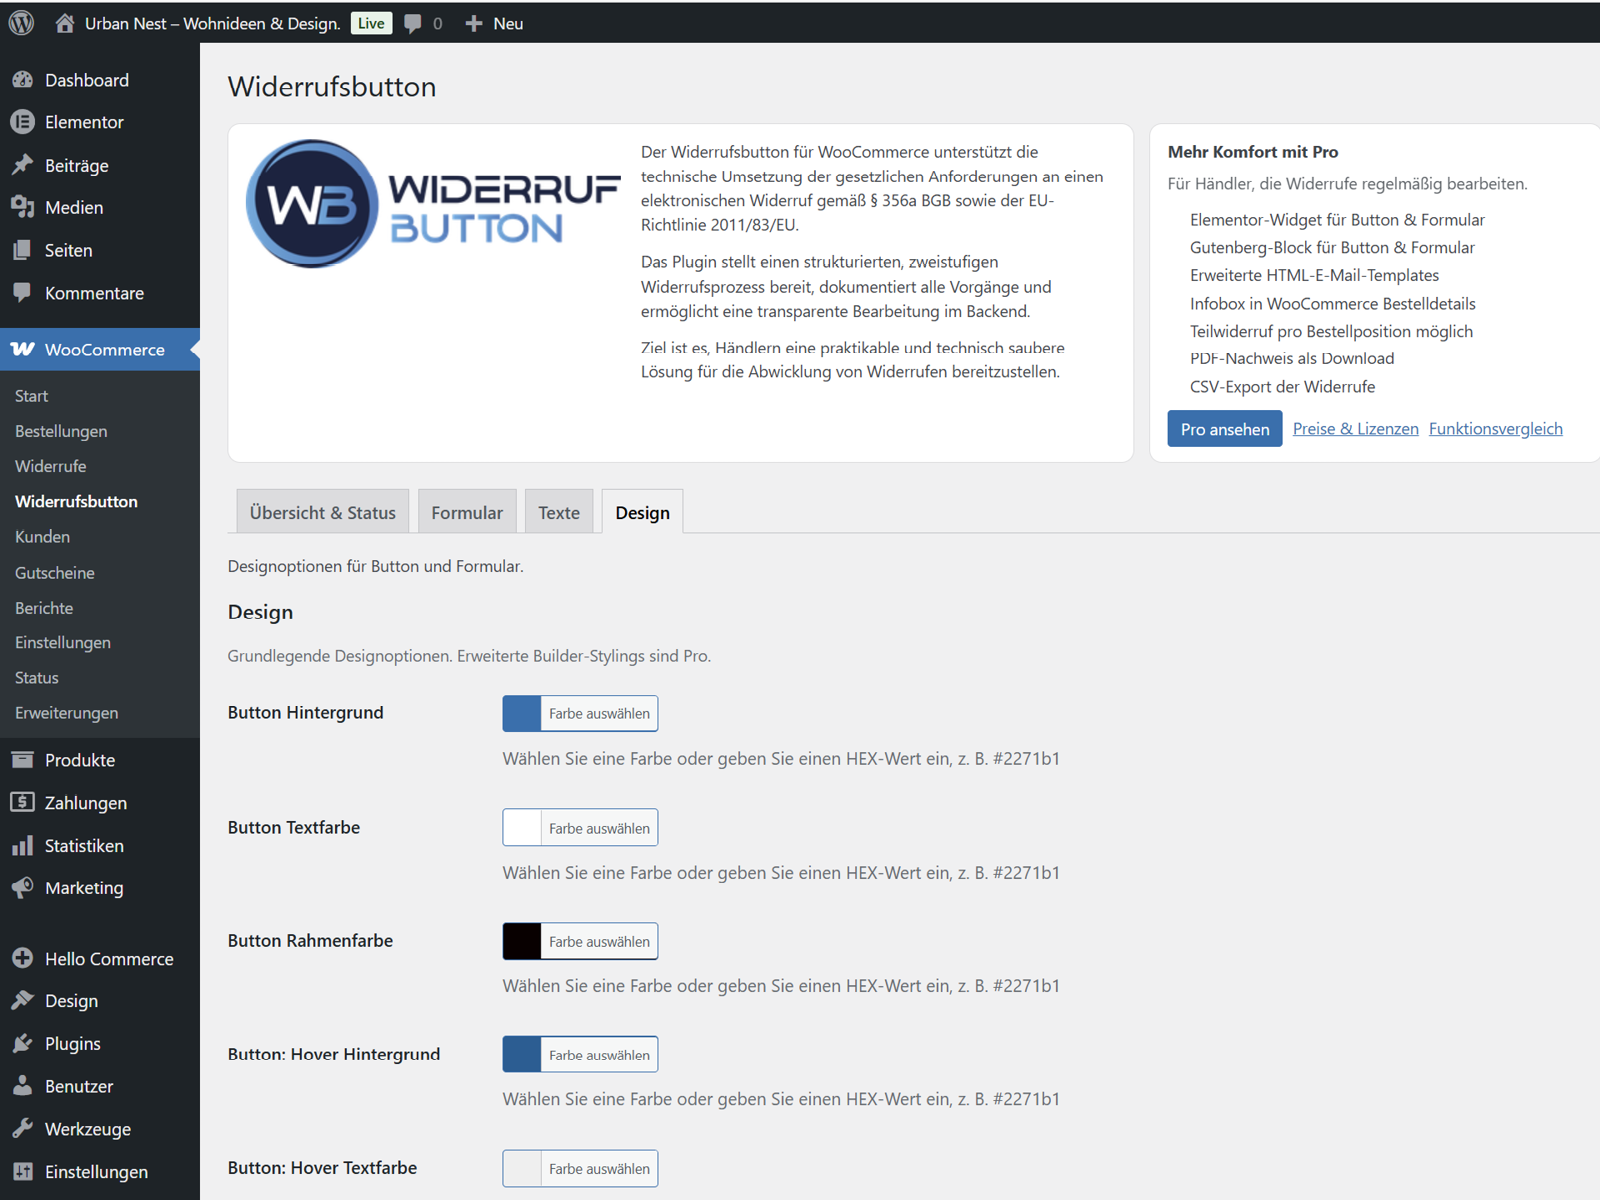Open Gutscheine in WooCommerce submenu
Viewport: 1600px width, 1200px height.
55,573
